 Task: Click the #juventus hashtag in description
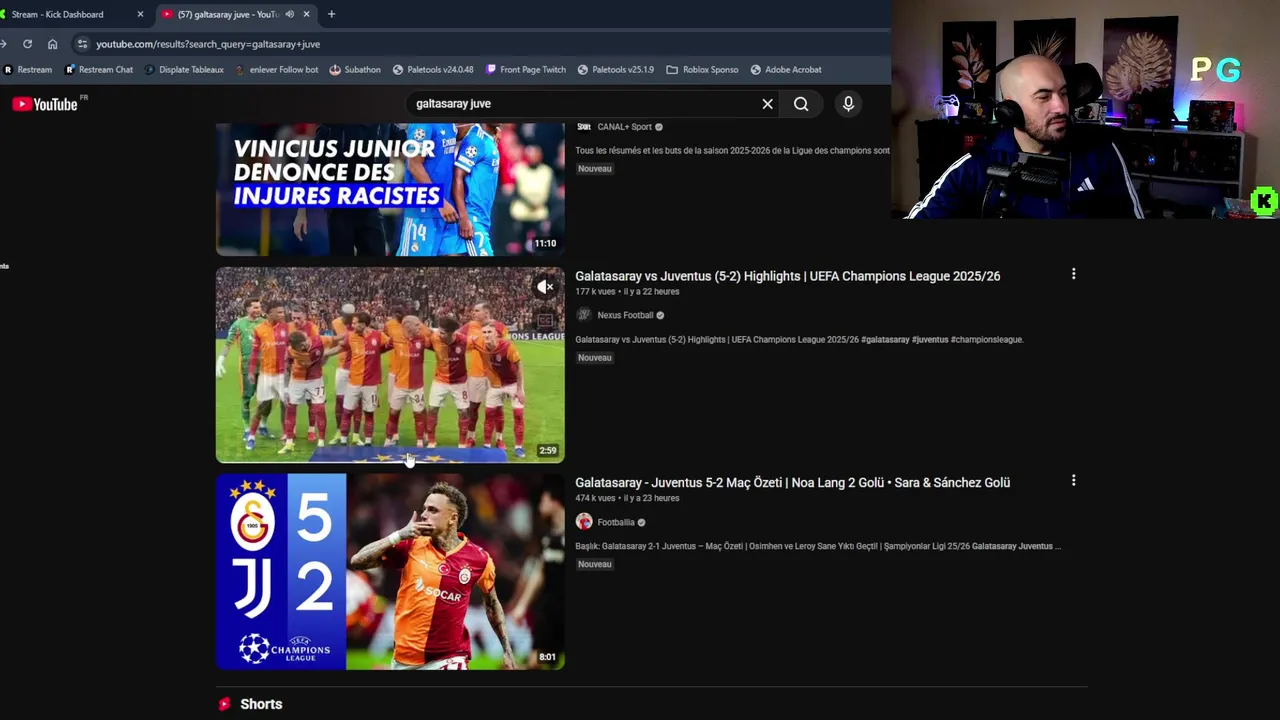tap(930, 340)
